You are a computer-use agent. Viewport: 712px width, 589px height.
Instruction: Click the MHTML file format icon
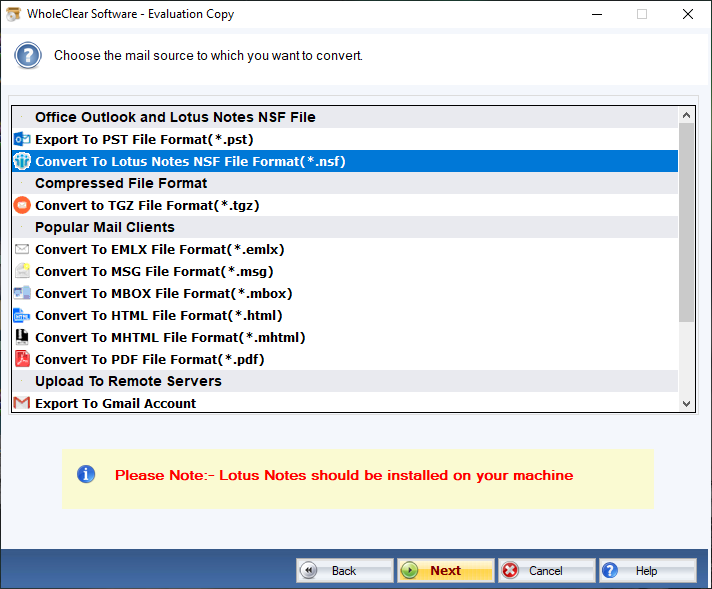(x=22, y=337)
